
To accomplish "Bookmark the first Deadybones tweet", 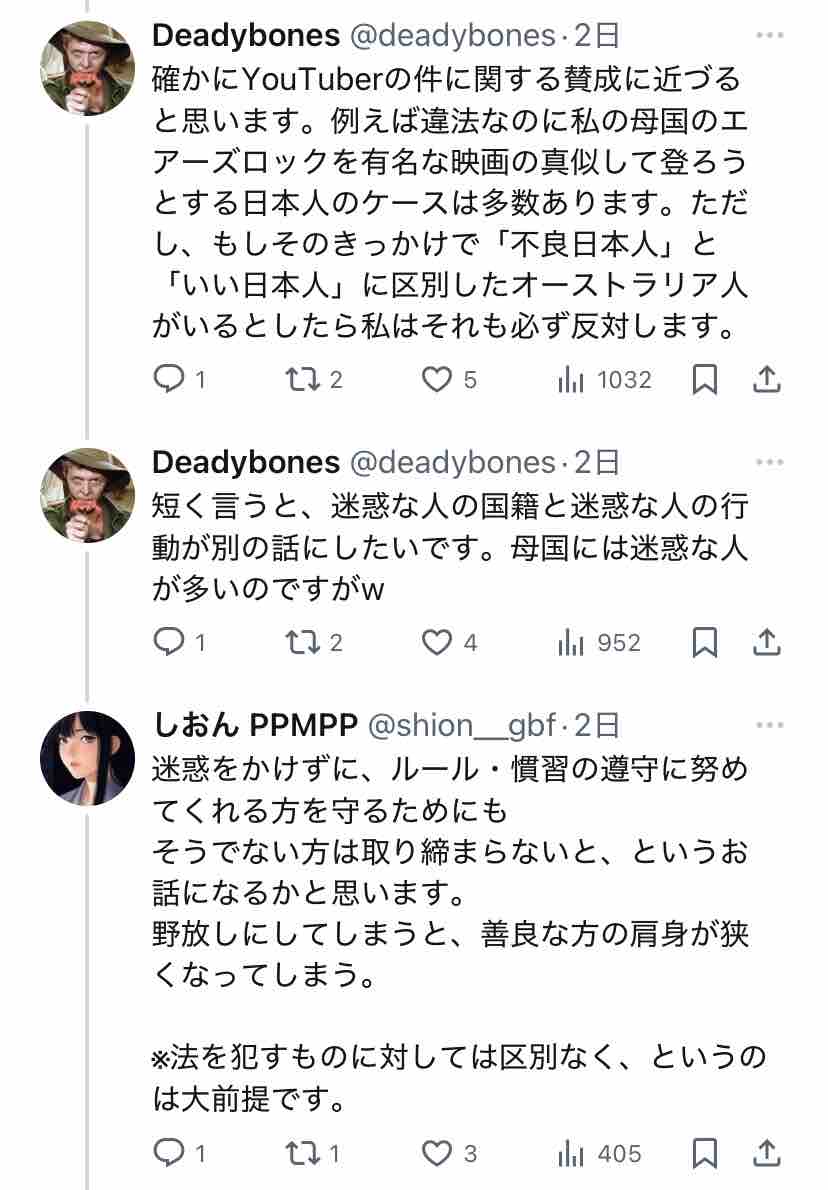I will point(705,380).
